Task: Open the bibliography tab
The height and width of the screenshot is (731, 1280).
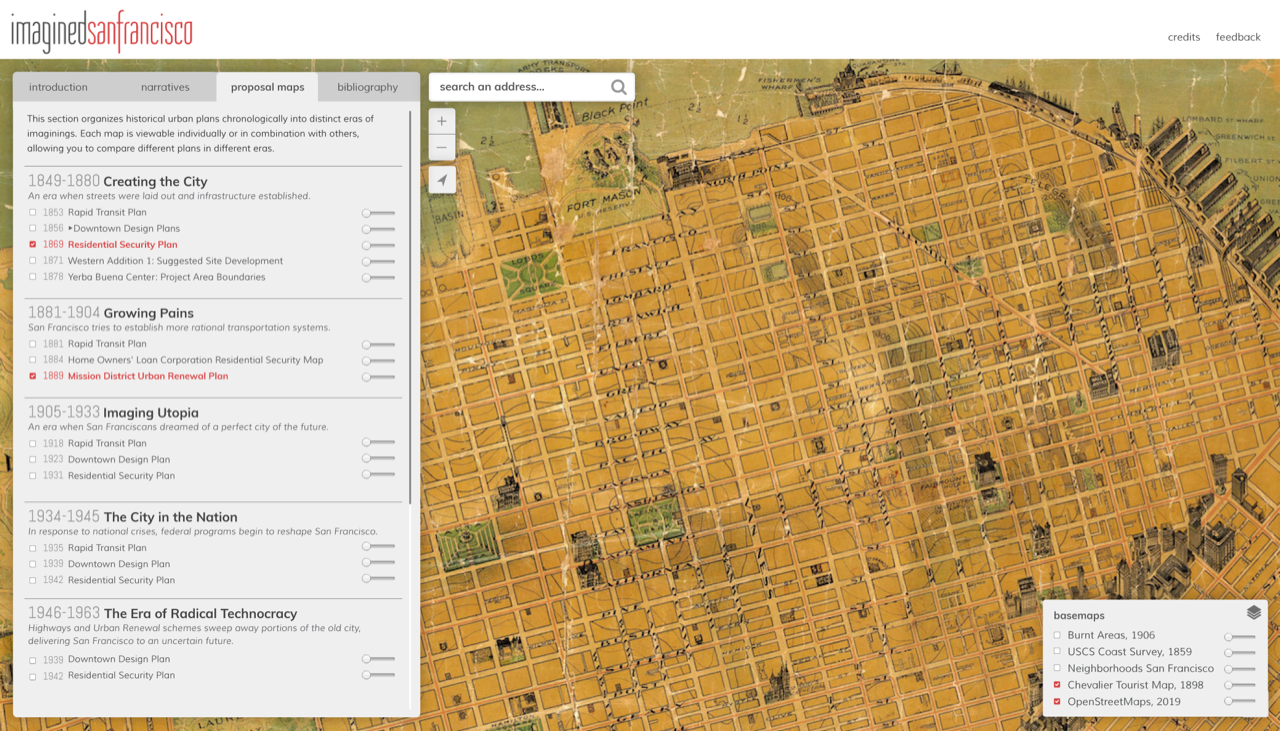Action: [x=367, y=87]
